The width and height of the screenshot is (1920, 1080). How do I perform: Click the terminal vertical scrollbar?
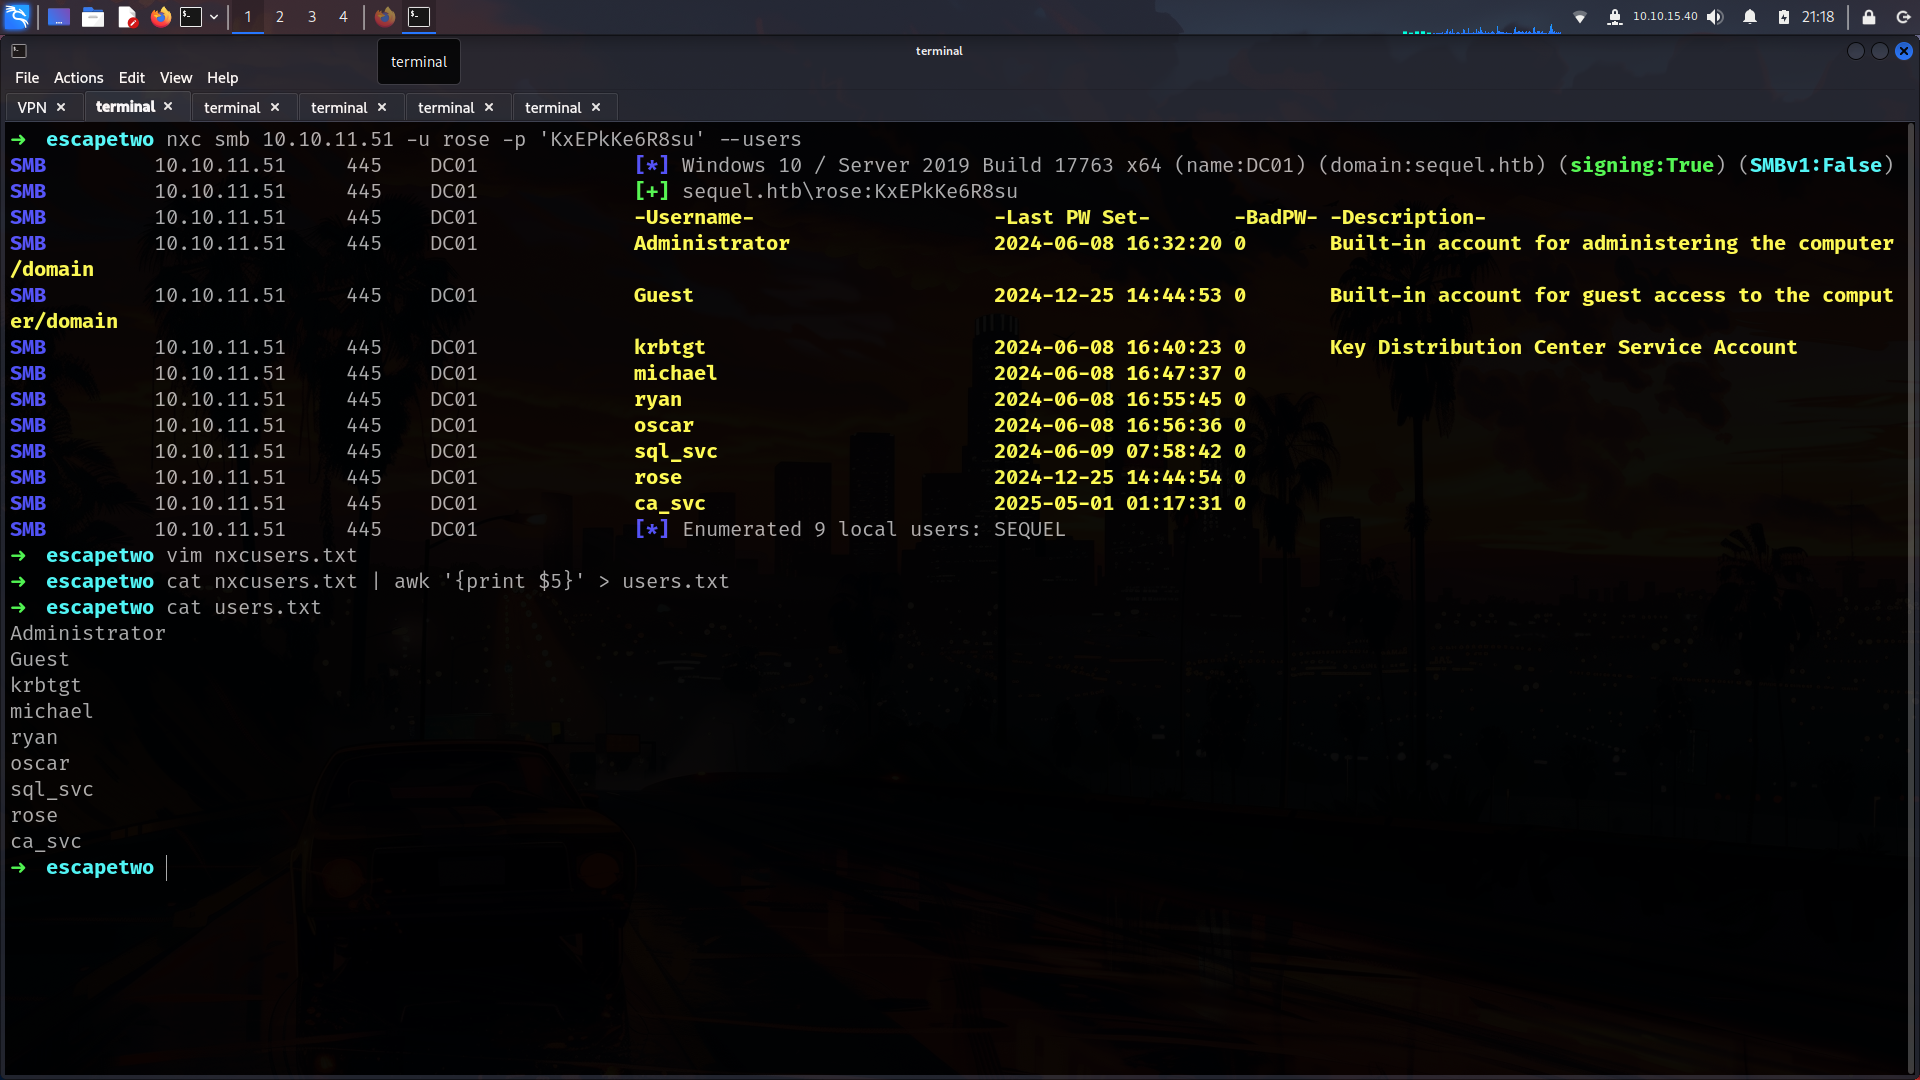click(x=1913, y=598)
